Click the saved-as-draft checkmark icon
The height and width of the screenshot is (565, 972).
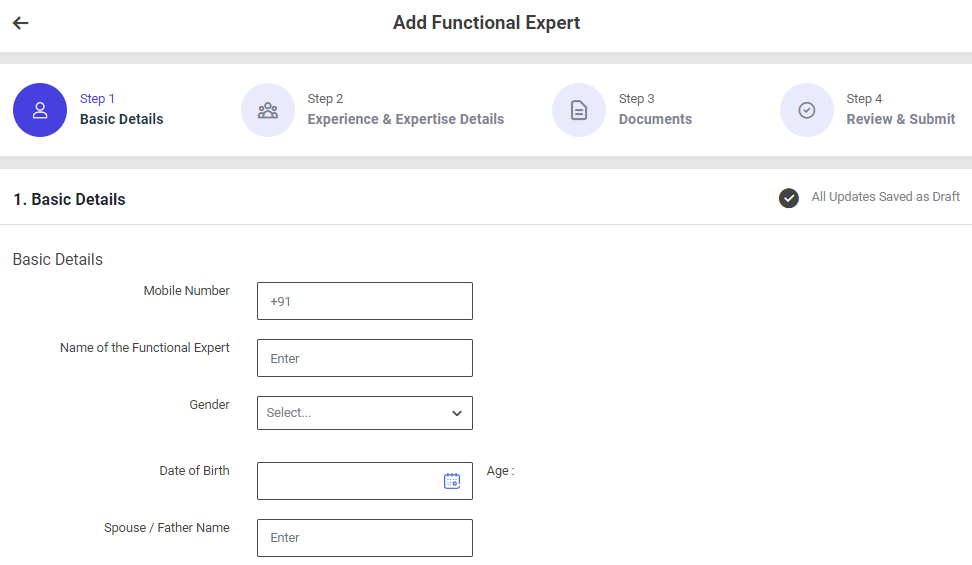[x=789, y=198]
